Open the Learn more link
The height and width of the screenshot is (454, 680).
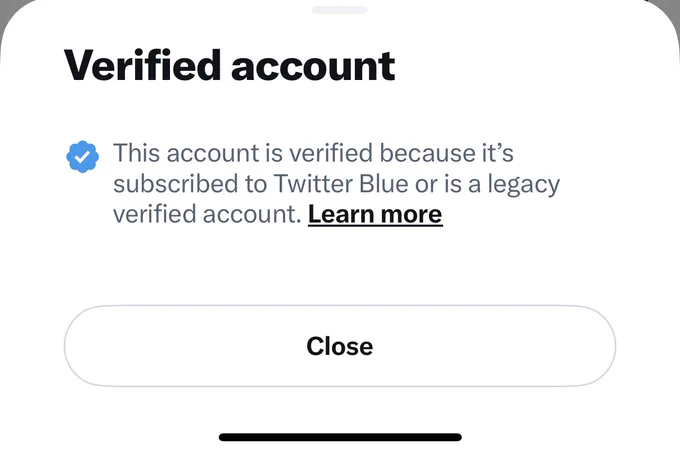click(375, 214)
